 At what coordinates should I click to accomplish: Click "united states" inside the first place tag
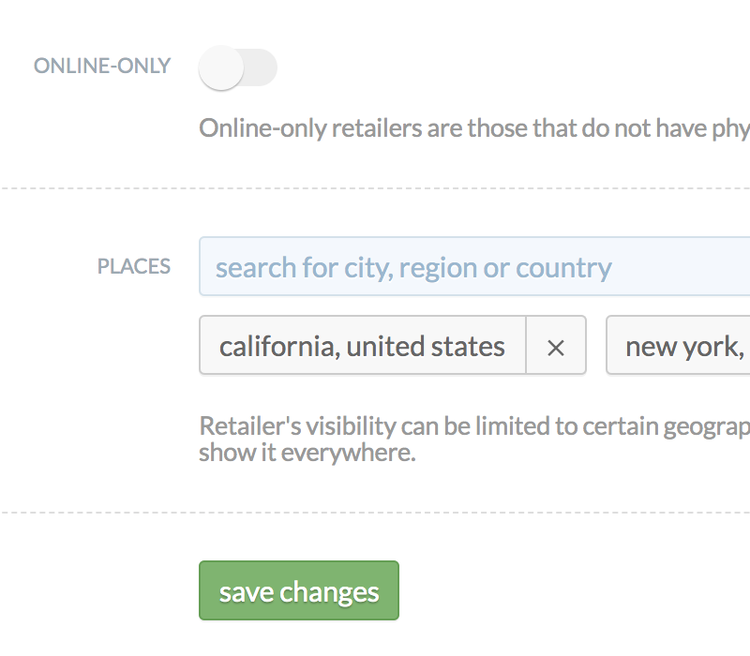tap(426, 346)
